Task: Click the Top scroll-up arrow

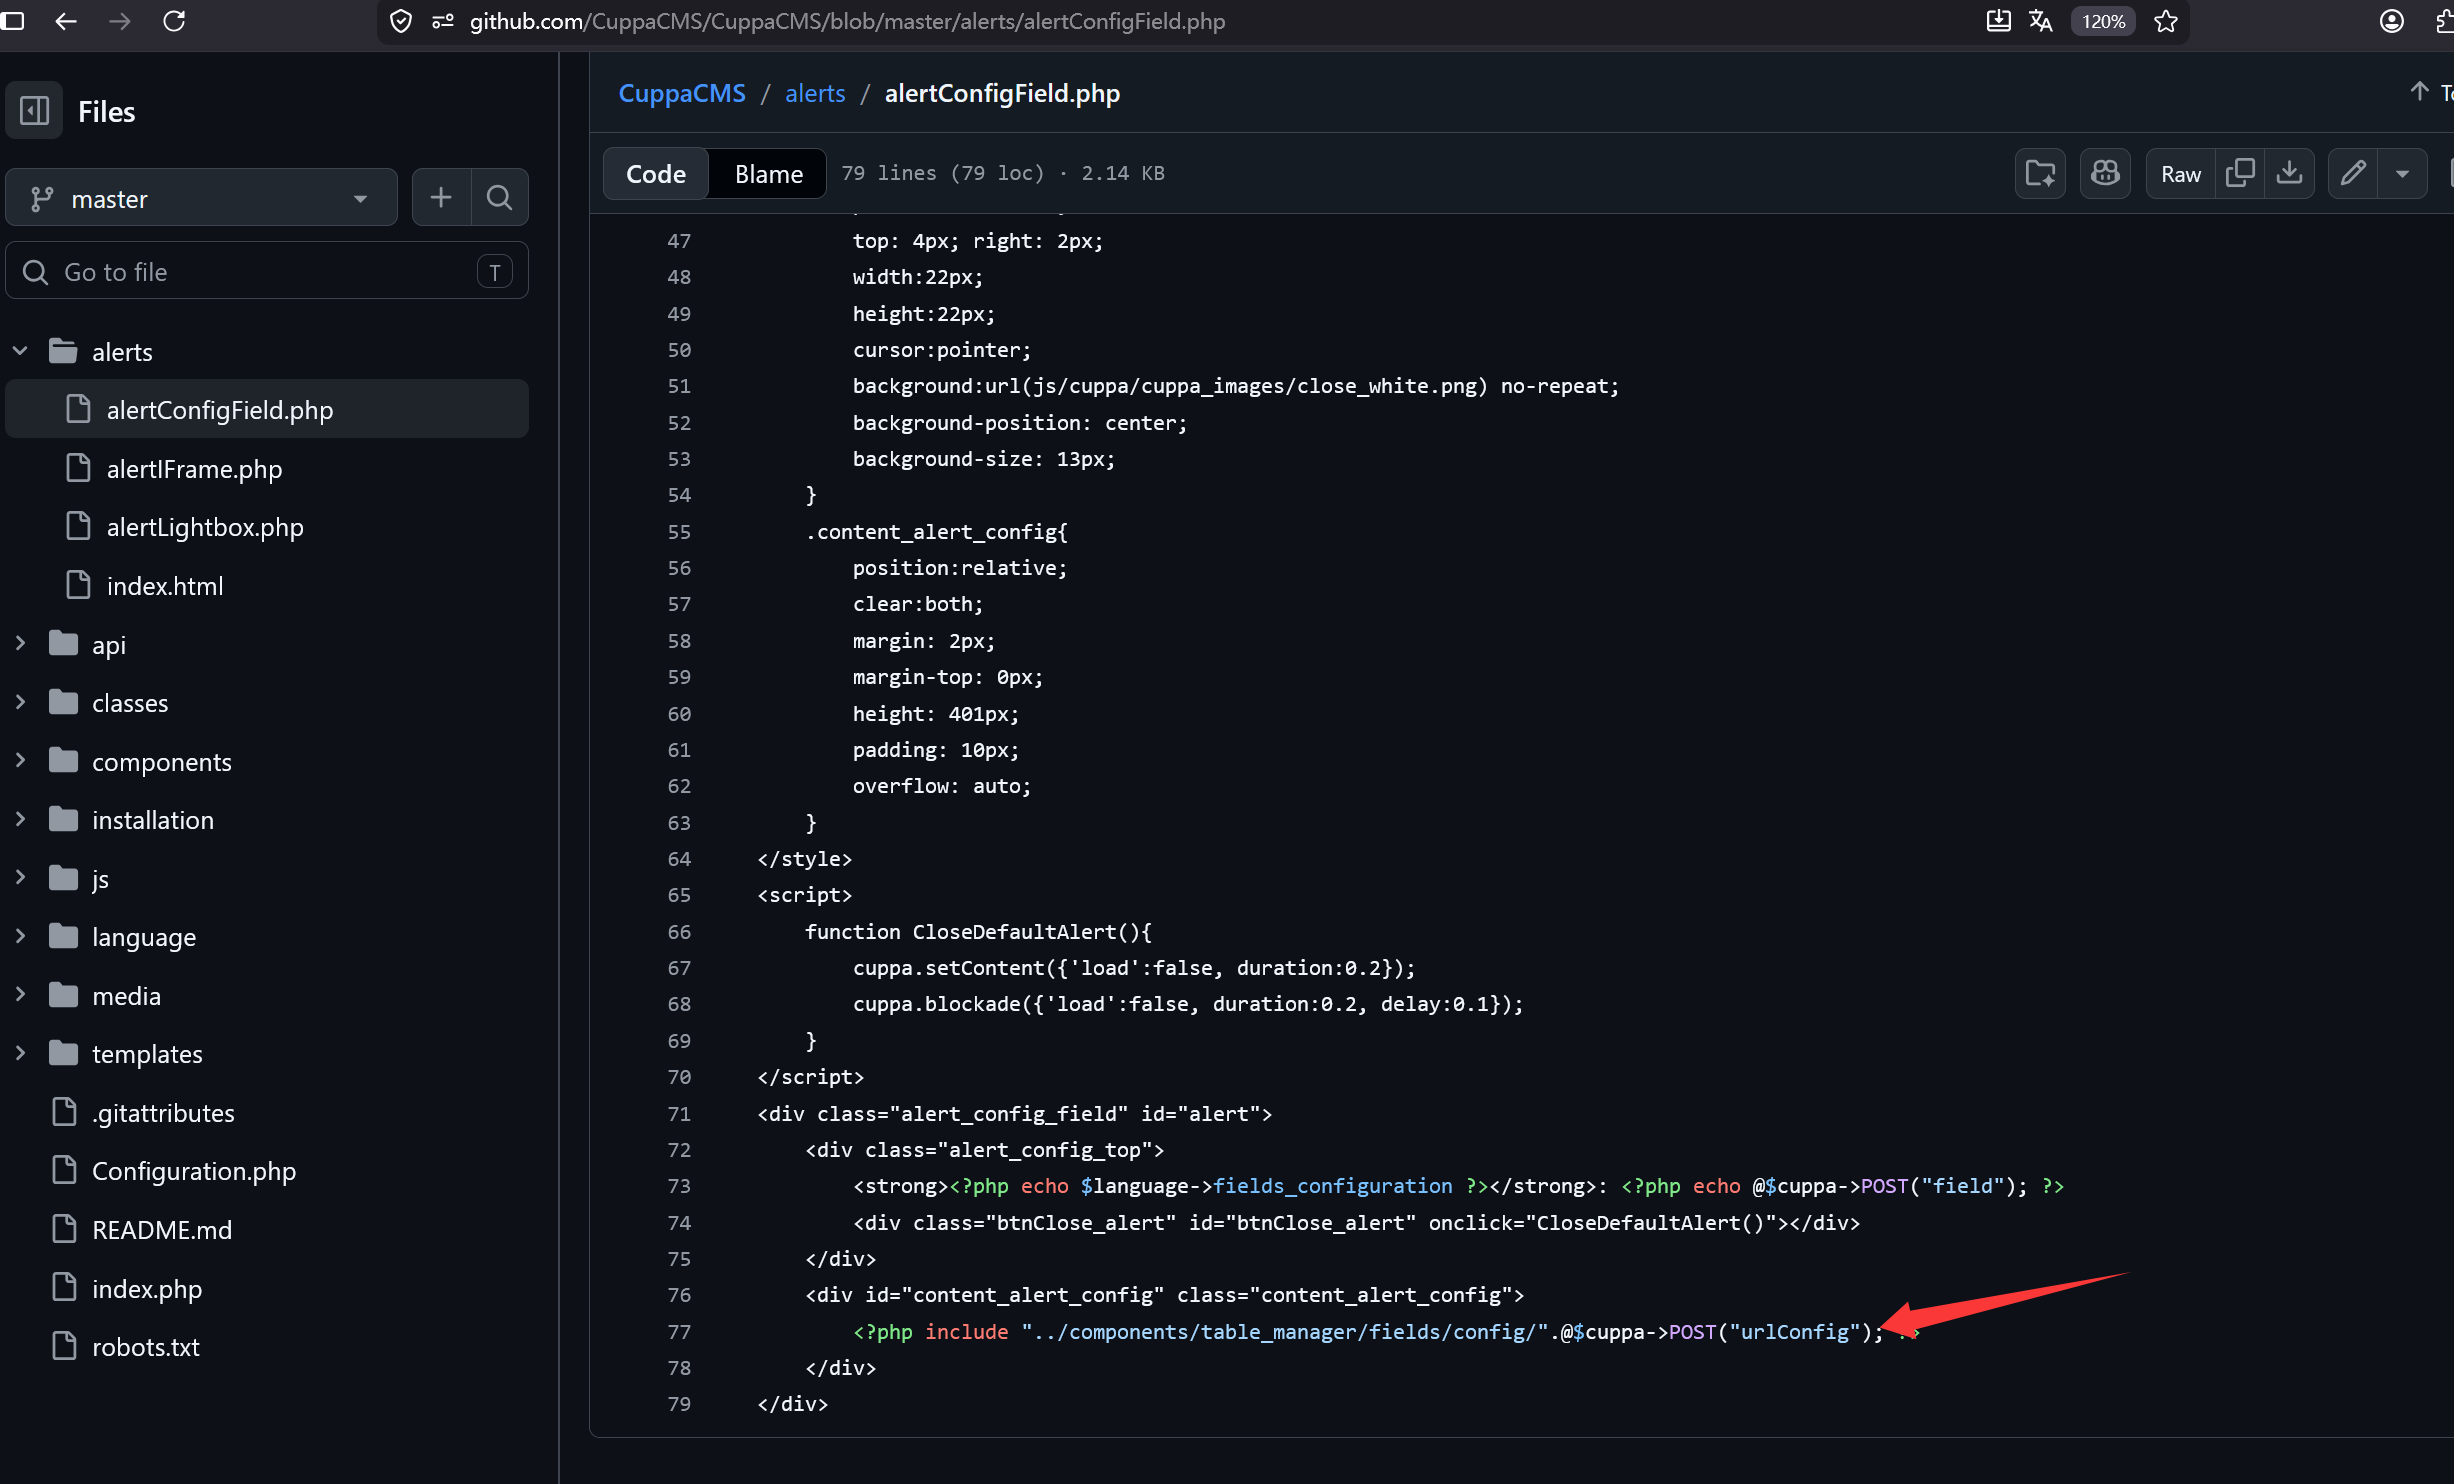Action: coord(2420,91)
